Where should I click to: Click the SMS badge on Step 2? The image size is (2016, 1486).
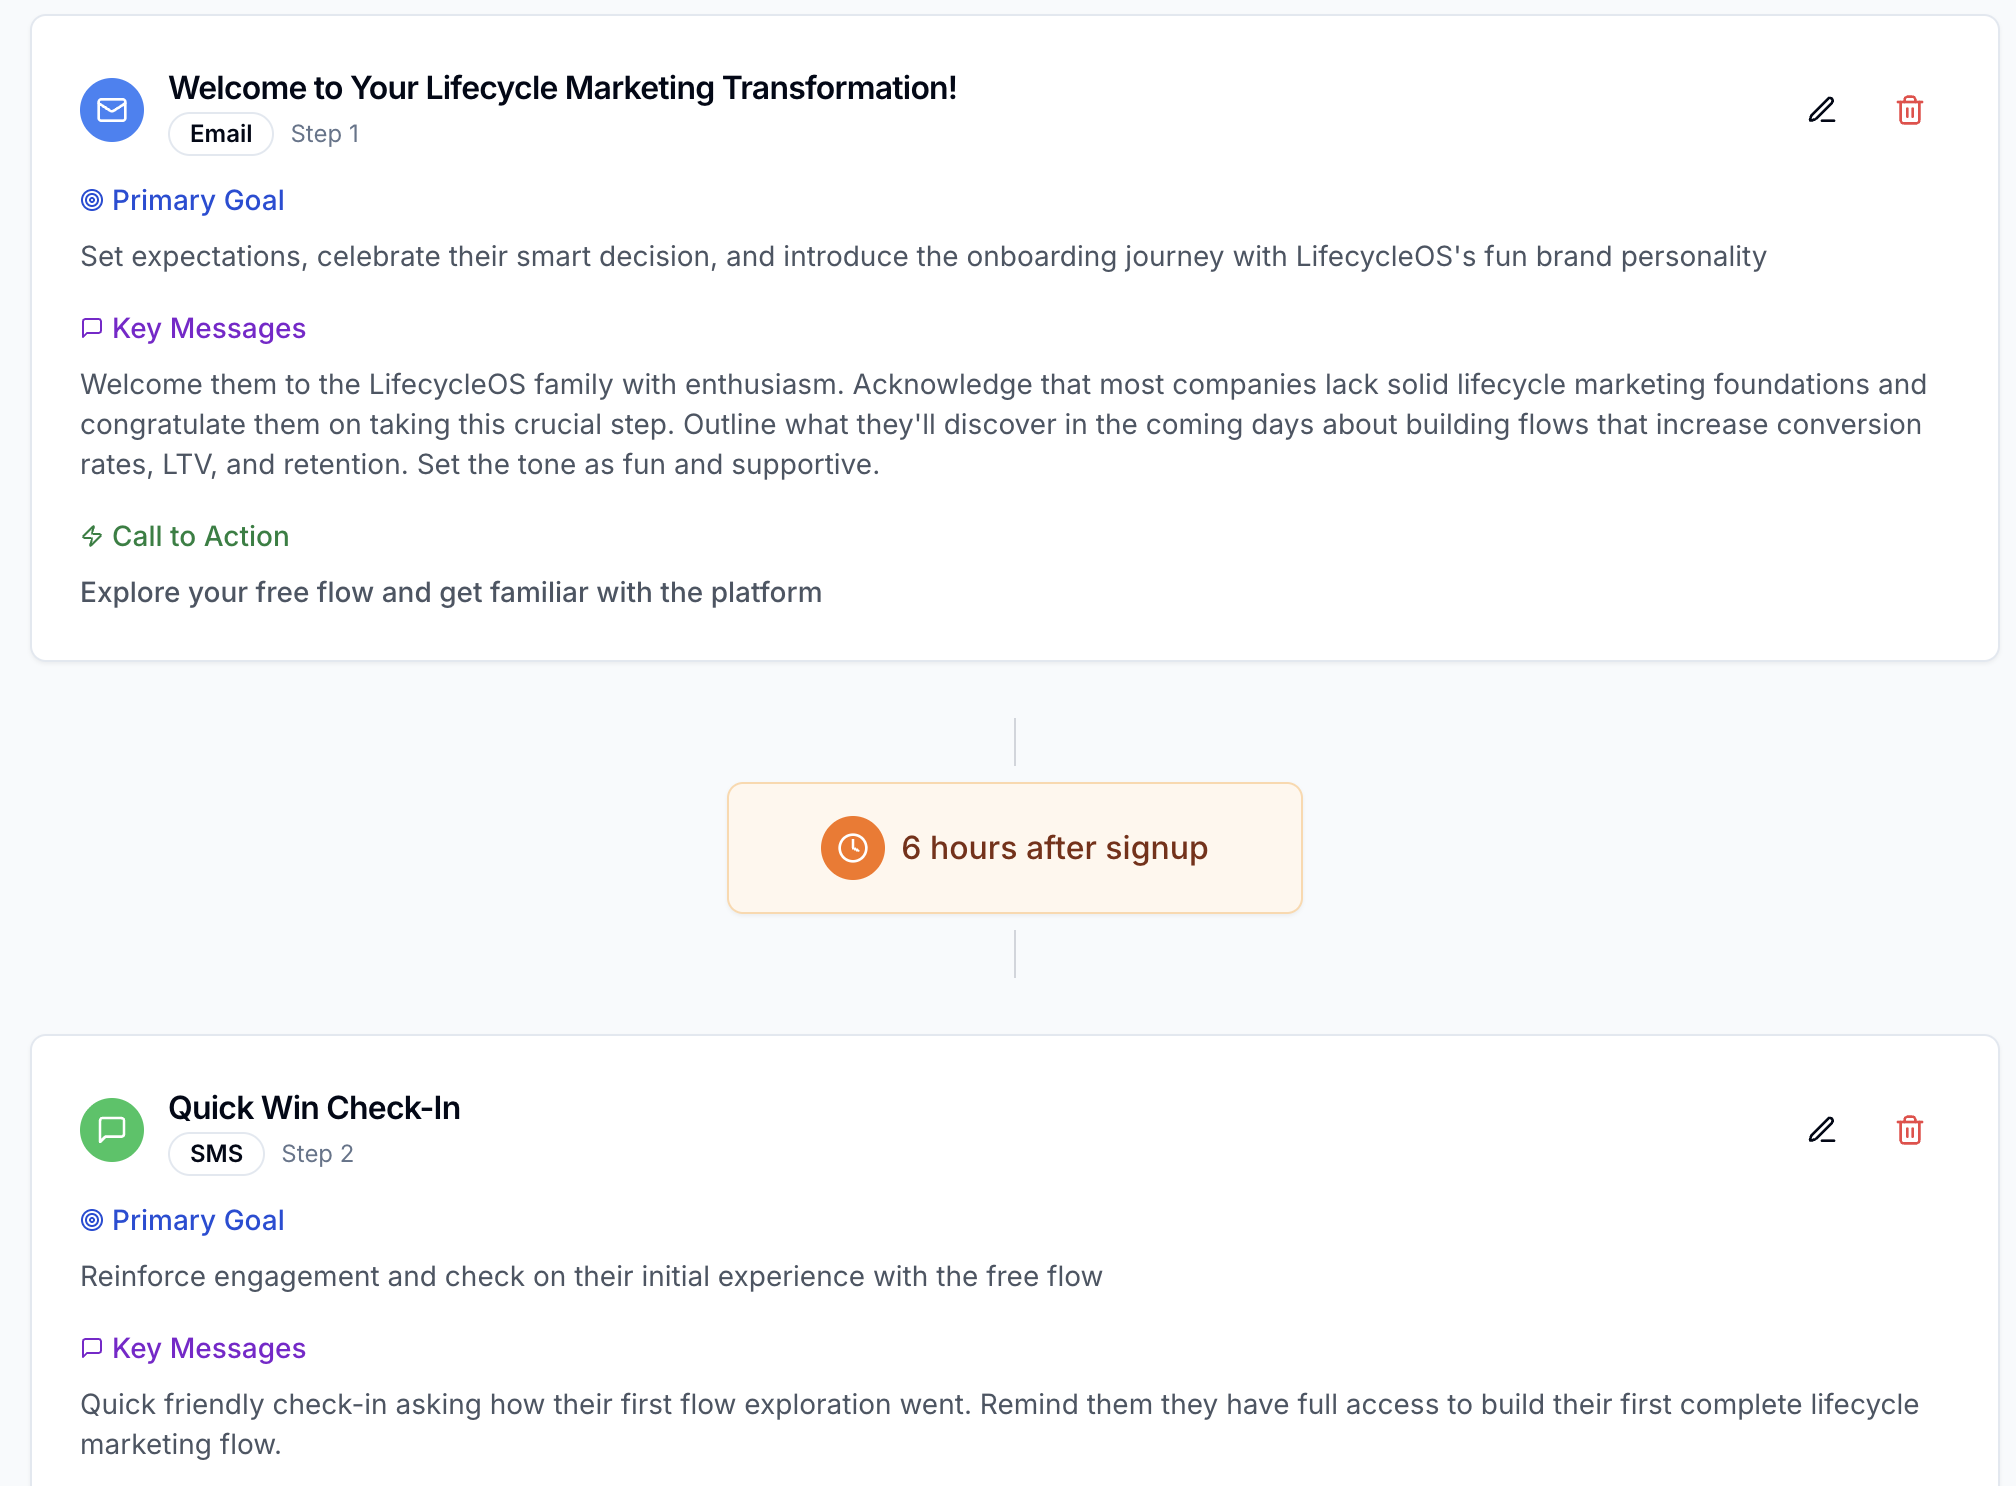[216, 1154]
